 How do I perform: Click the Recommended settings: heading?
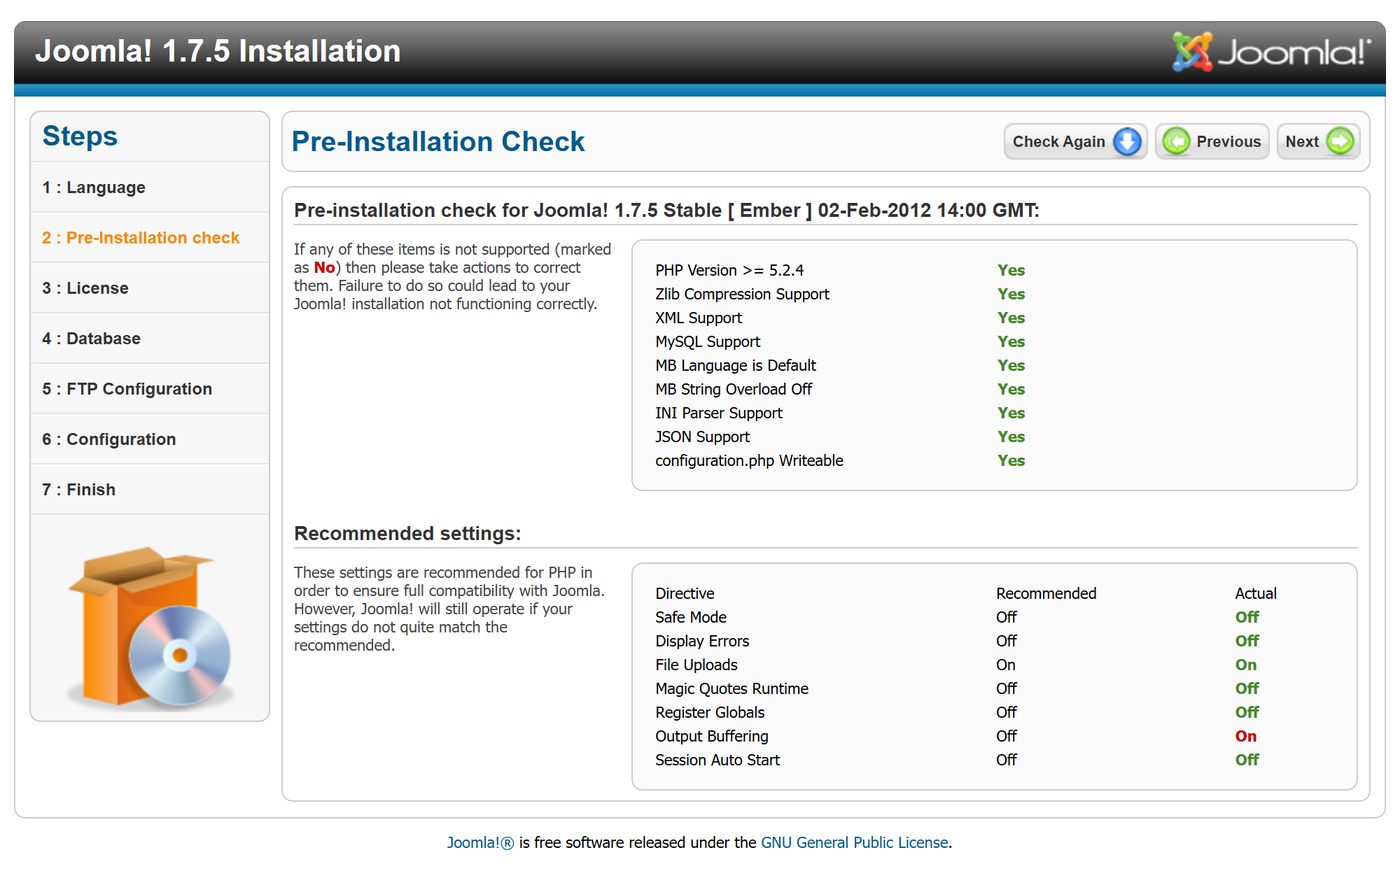(408, 534)
